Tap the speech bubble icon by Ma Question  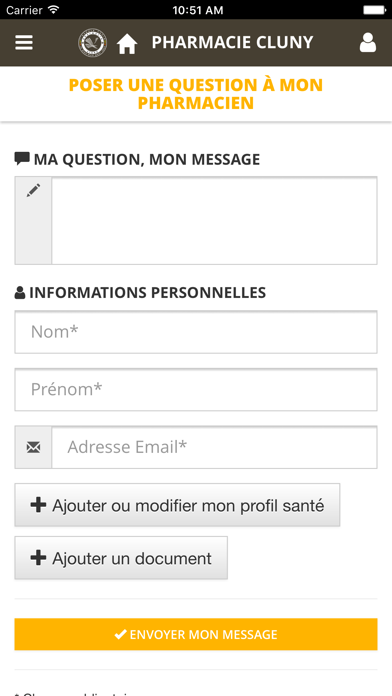click(x=22, y=158)
